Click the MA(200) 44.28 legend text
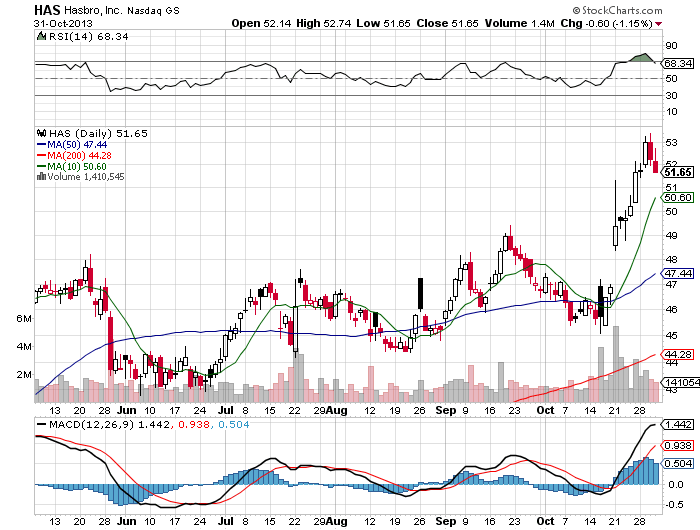Image resolution: width=700 pixels, height=530 pixels. 79,156
